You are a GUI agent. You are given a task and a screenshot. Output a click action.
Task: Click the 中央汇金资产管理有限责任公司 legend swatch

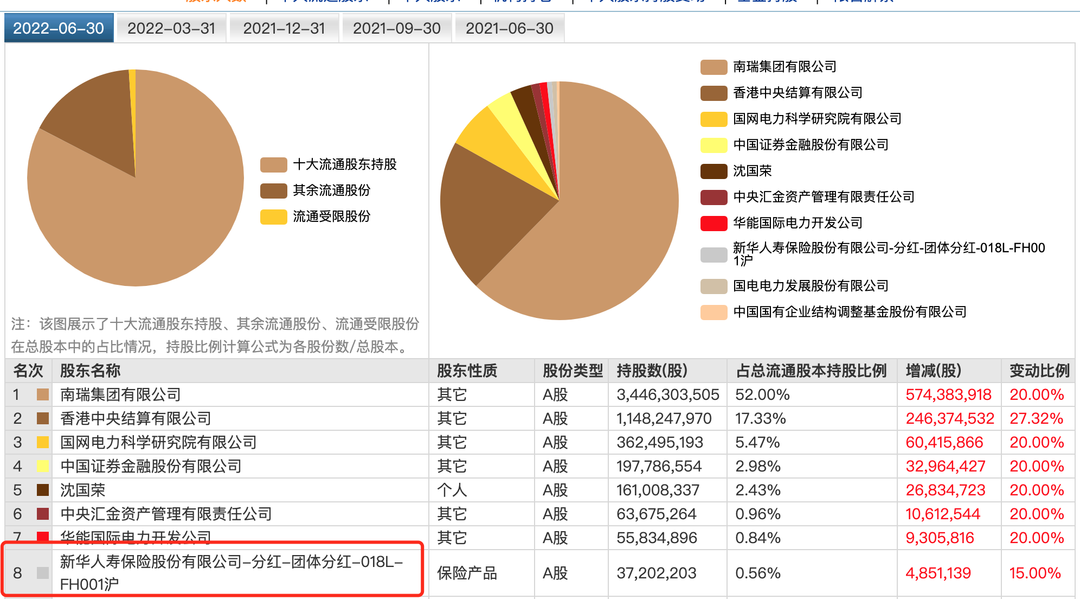tap(714, 198)
